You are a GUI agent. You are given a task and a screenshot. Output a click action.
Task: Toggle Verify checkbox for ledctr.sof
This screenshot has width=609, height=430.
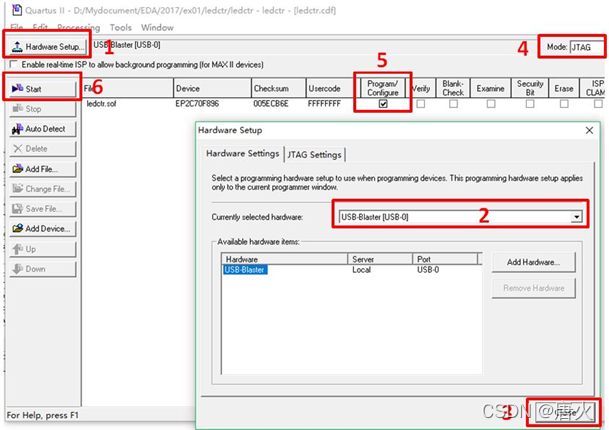tap(421, 104)
